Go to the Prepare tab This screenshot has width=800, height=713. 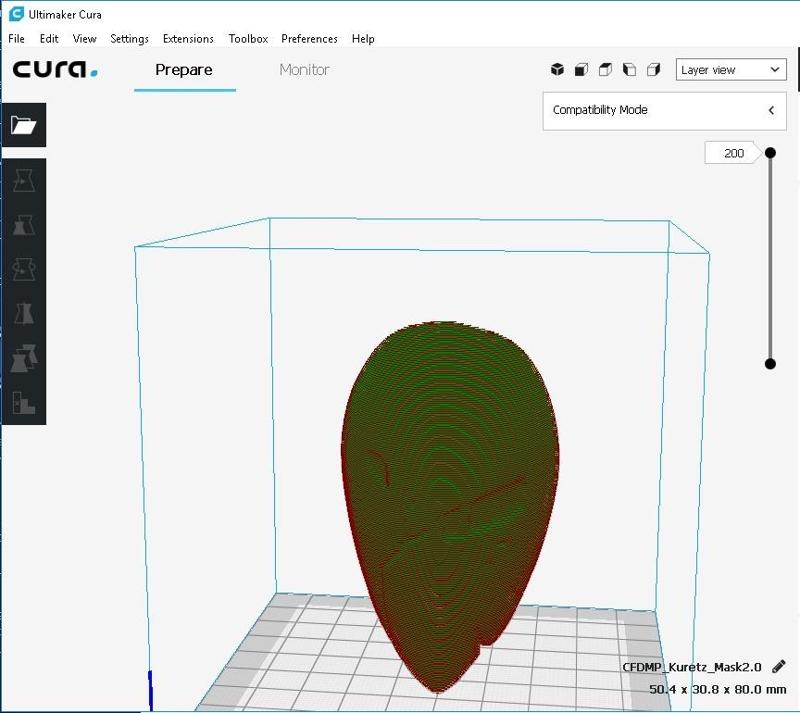point(184,70)
